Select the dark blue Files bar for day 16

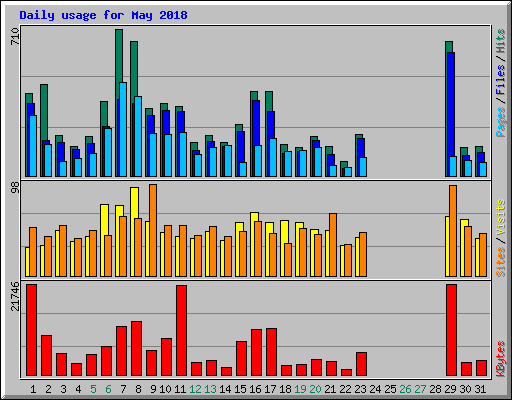click(256, 123)
